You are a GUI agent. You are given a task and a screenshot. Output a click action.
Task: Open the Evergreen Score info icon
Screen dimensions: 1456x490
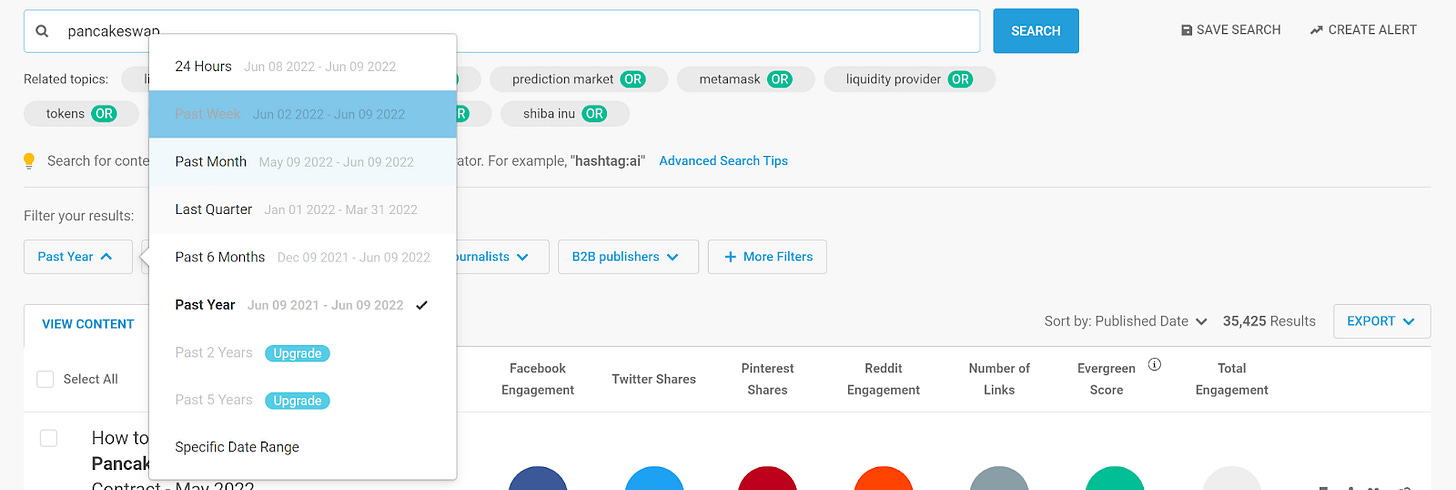(x=1154, y=365)
